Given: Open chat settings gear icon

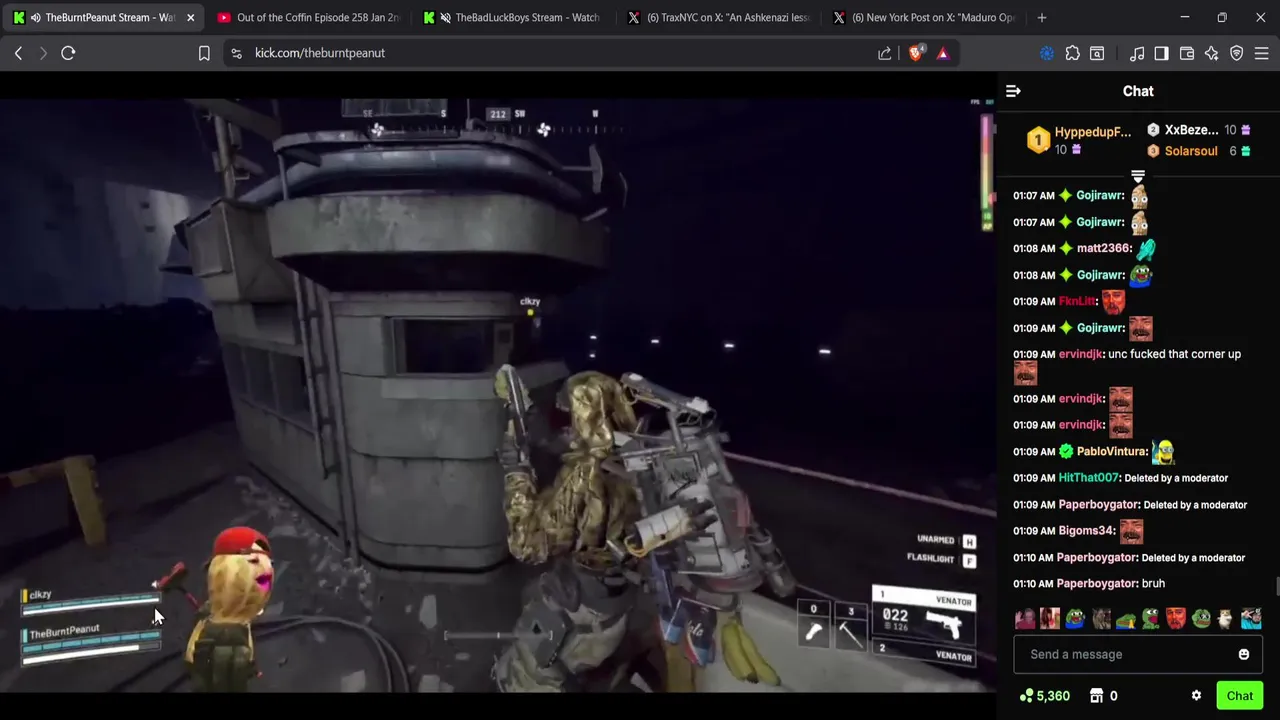Looking at the screenshot, I should point(1196,696).
